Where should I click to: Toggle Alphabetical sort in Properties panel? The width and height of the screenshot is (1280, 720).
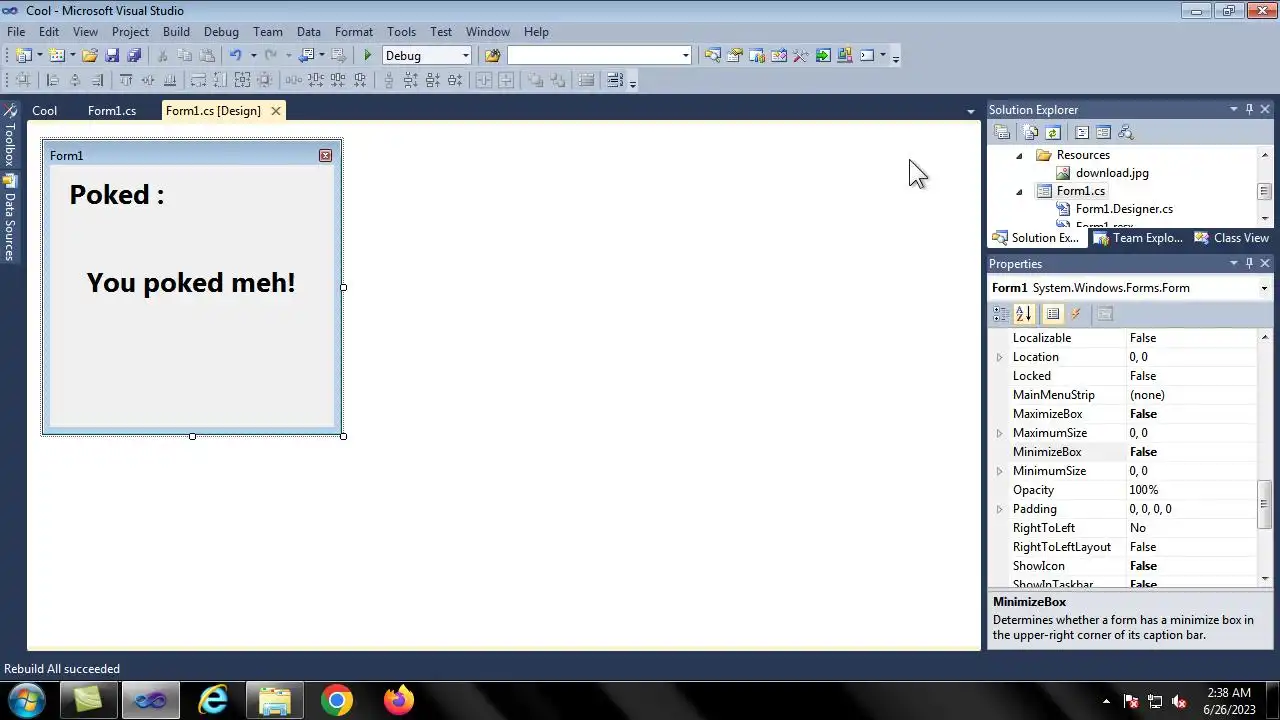pos(1023,314)
